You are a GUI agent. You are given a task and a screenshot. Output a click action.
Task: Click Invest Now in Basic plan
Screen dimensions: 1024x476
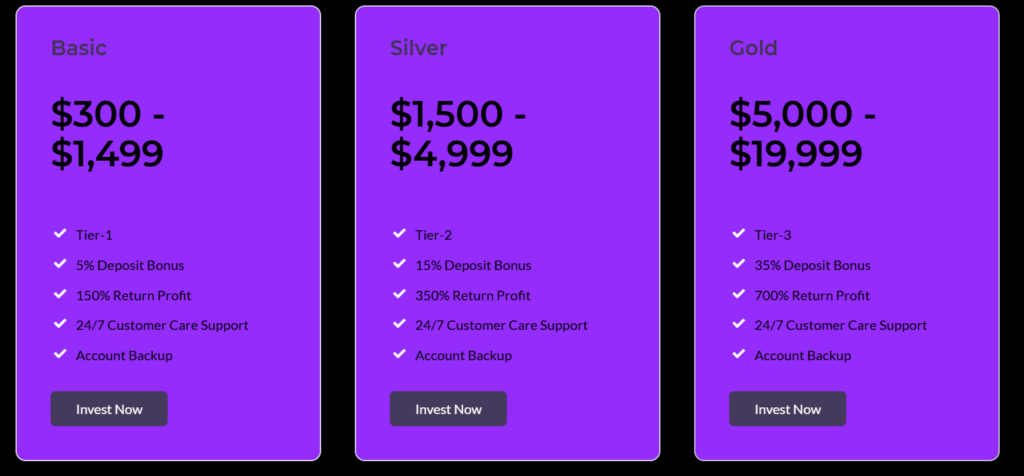[109, 409]
